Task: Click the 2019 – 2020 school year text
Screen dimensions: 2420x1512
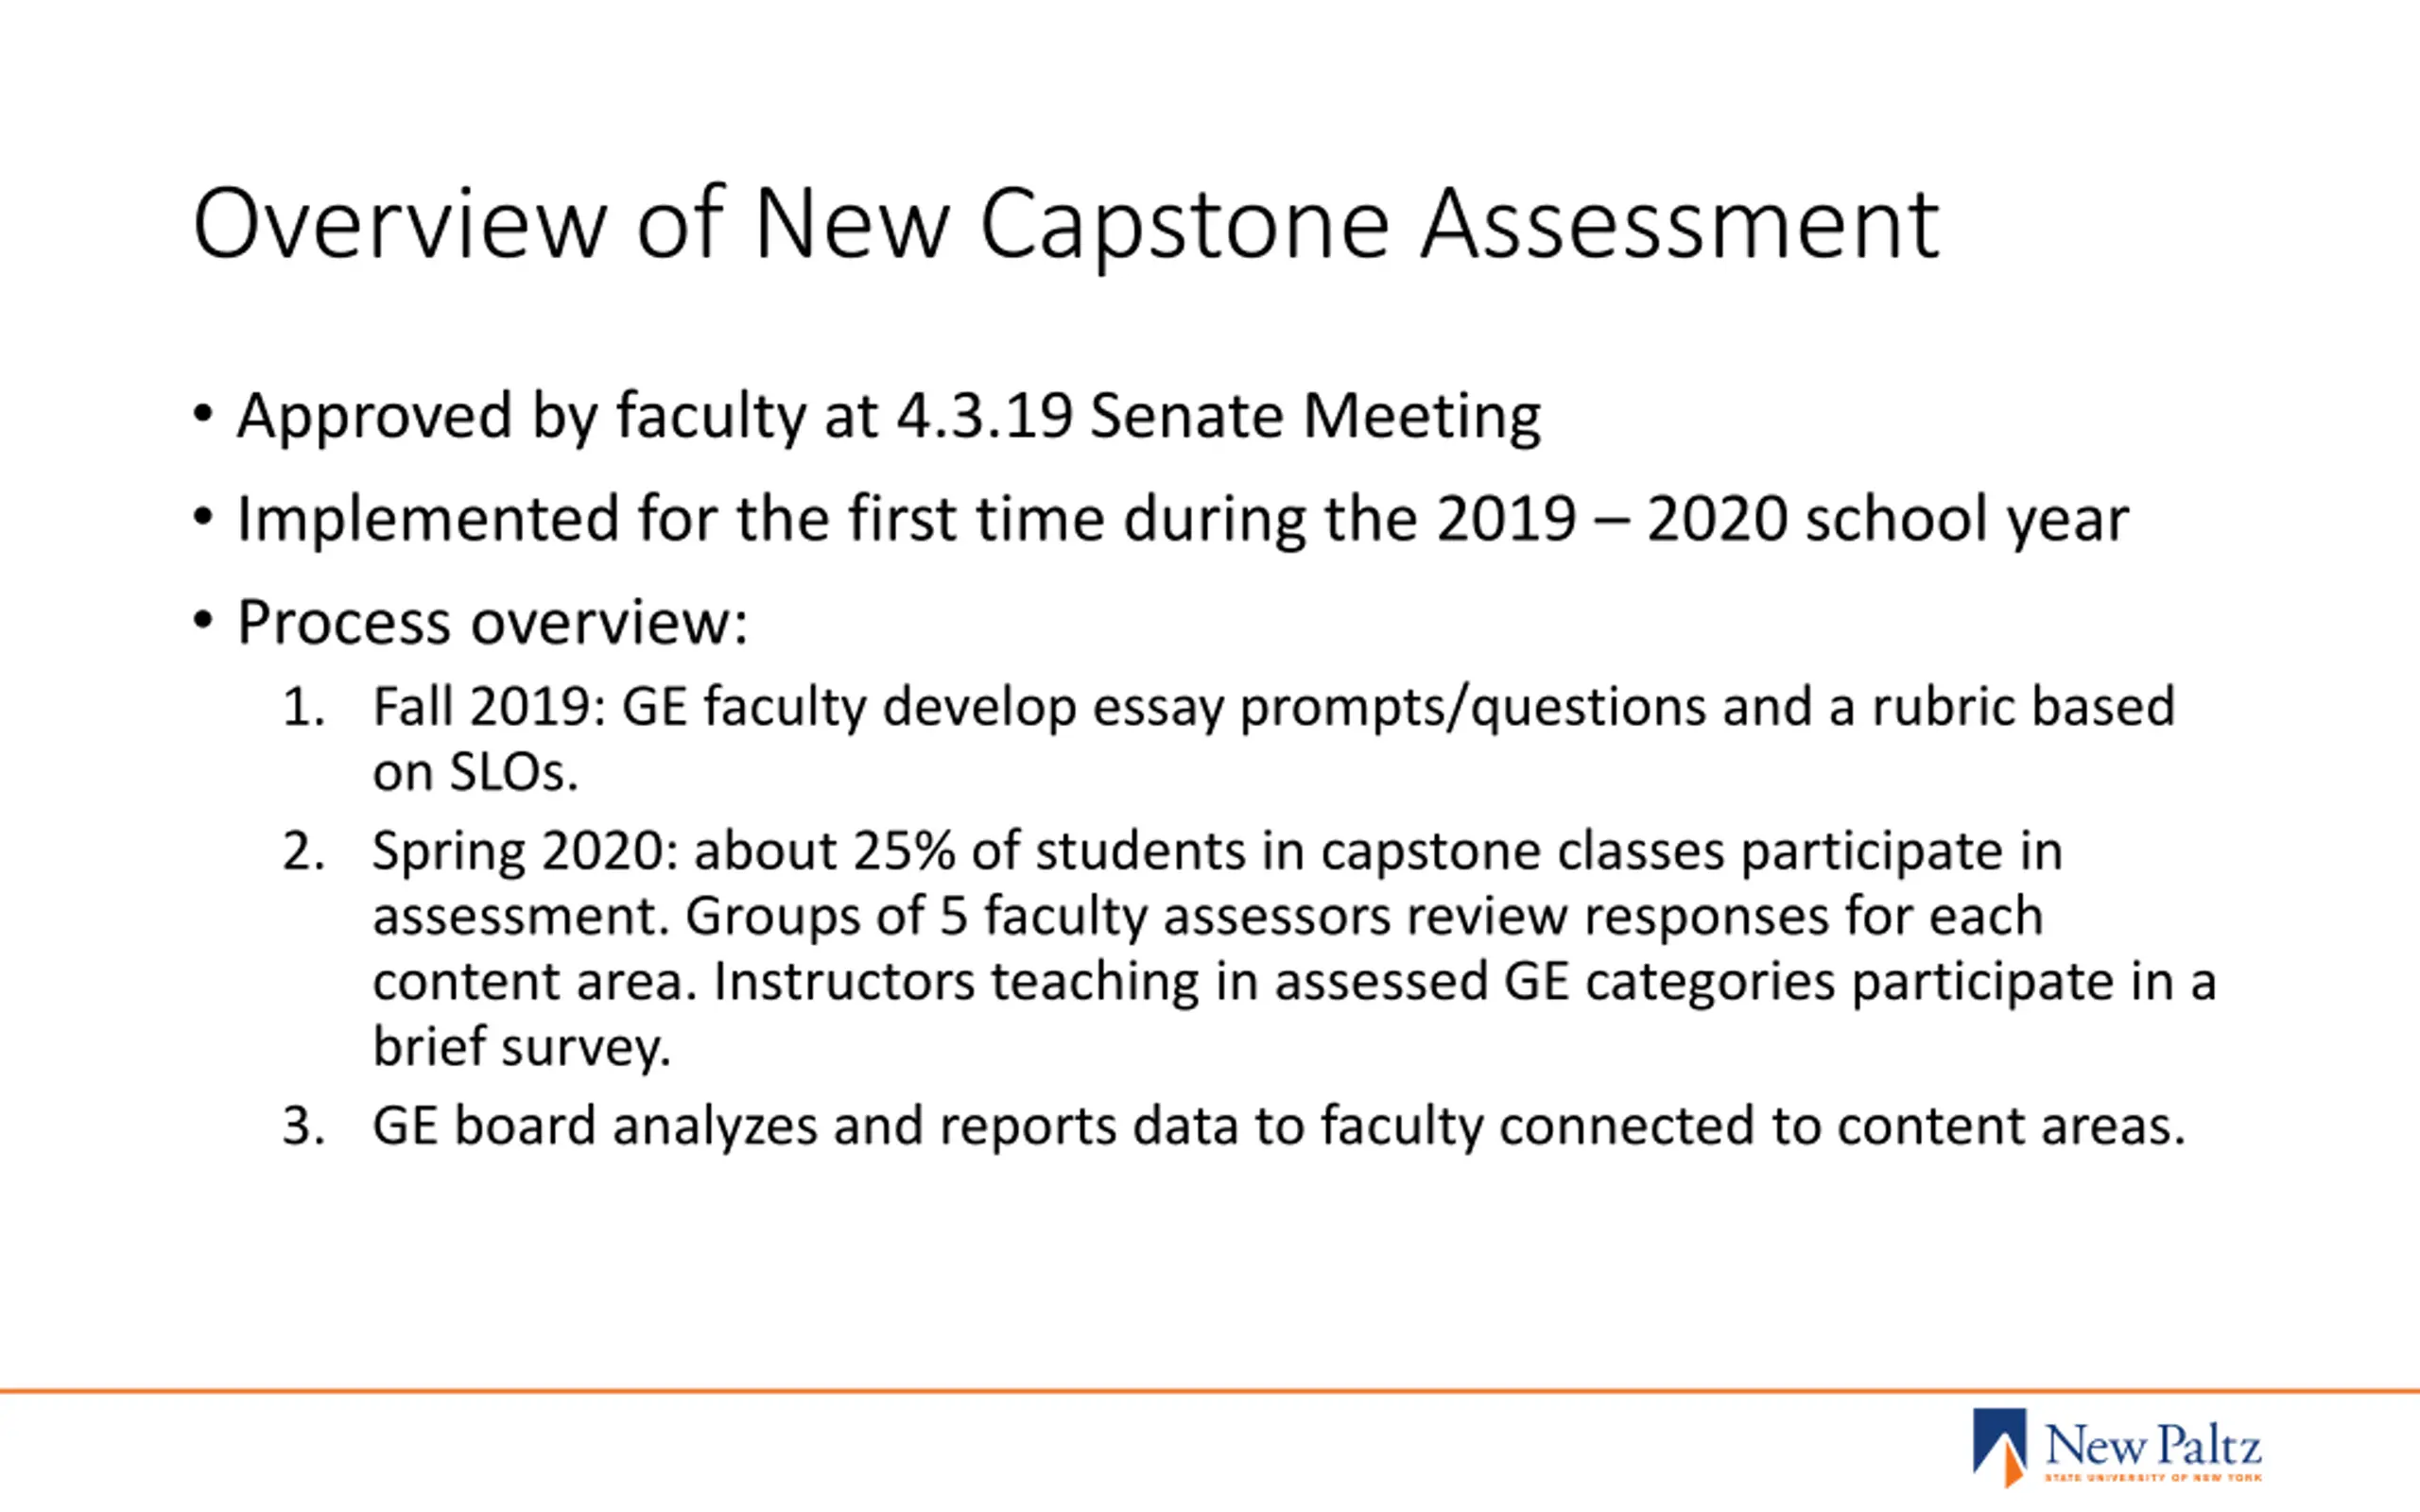Action: (1783, 520)
